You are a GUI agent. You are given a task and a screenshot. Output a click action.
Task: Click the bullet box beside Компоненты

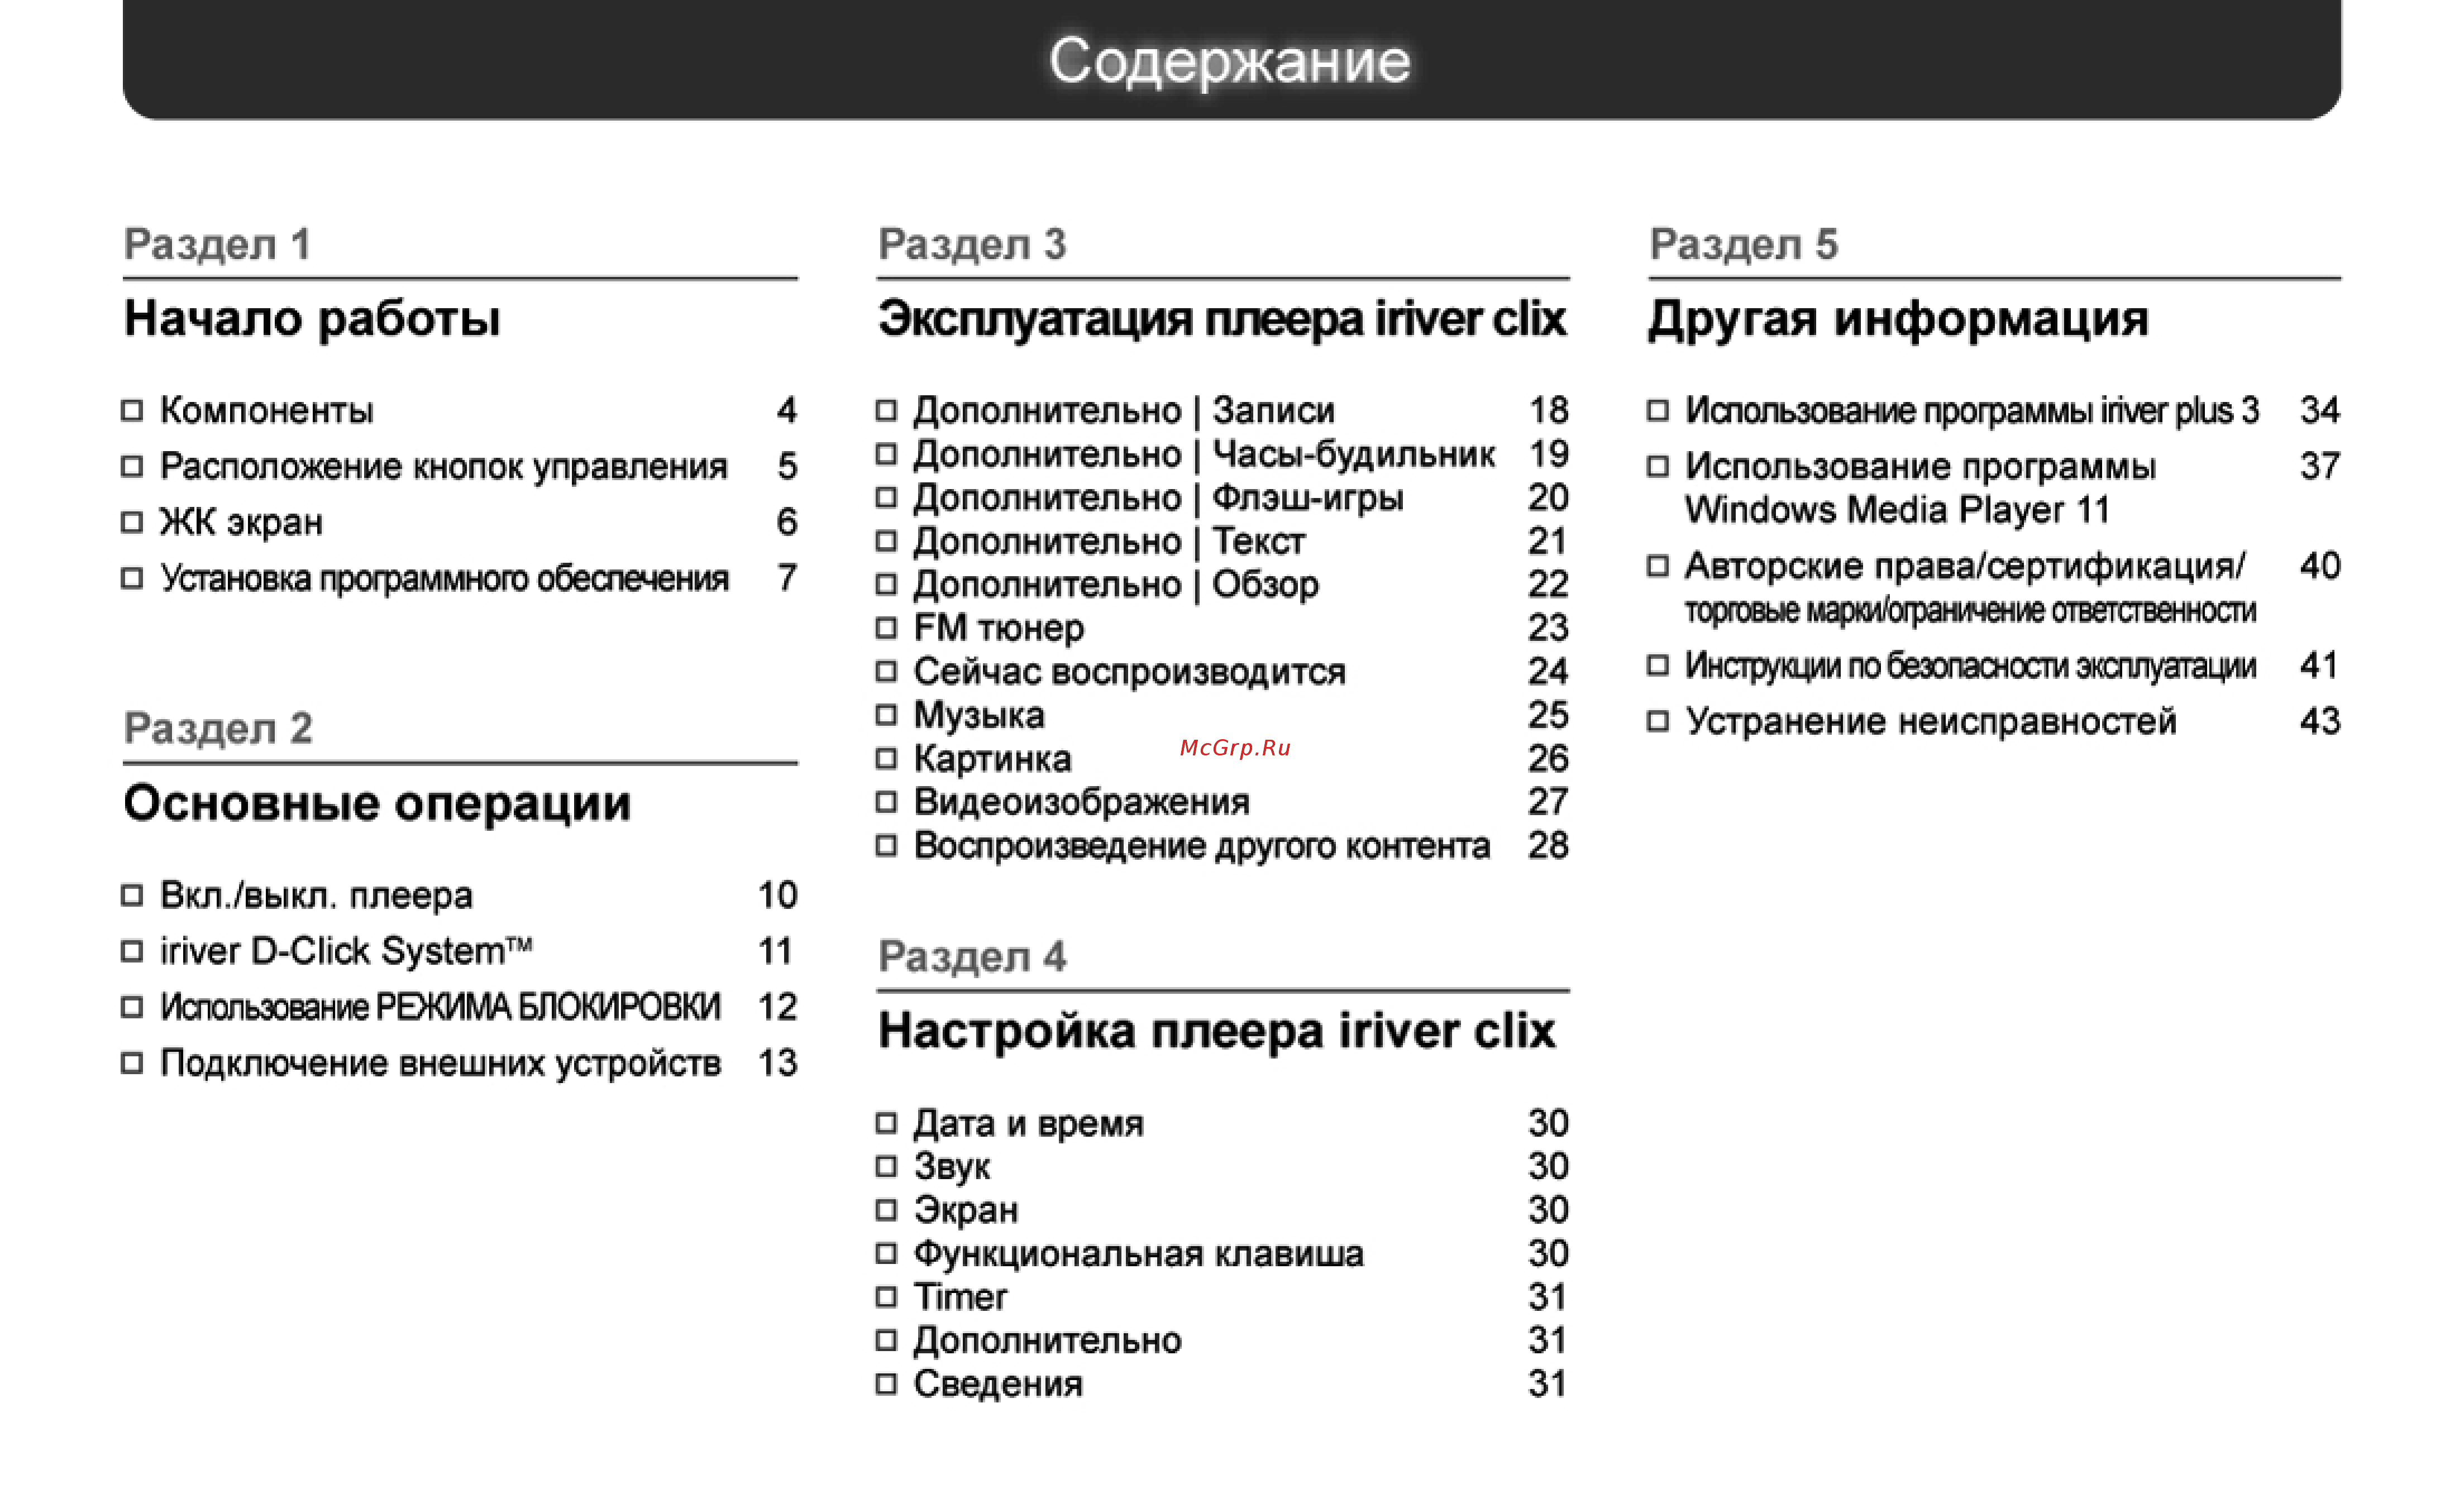(x=132, y=411)
